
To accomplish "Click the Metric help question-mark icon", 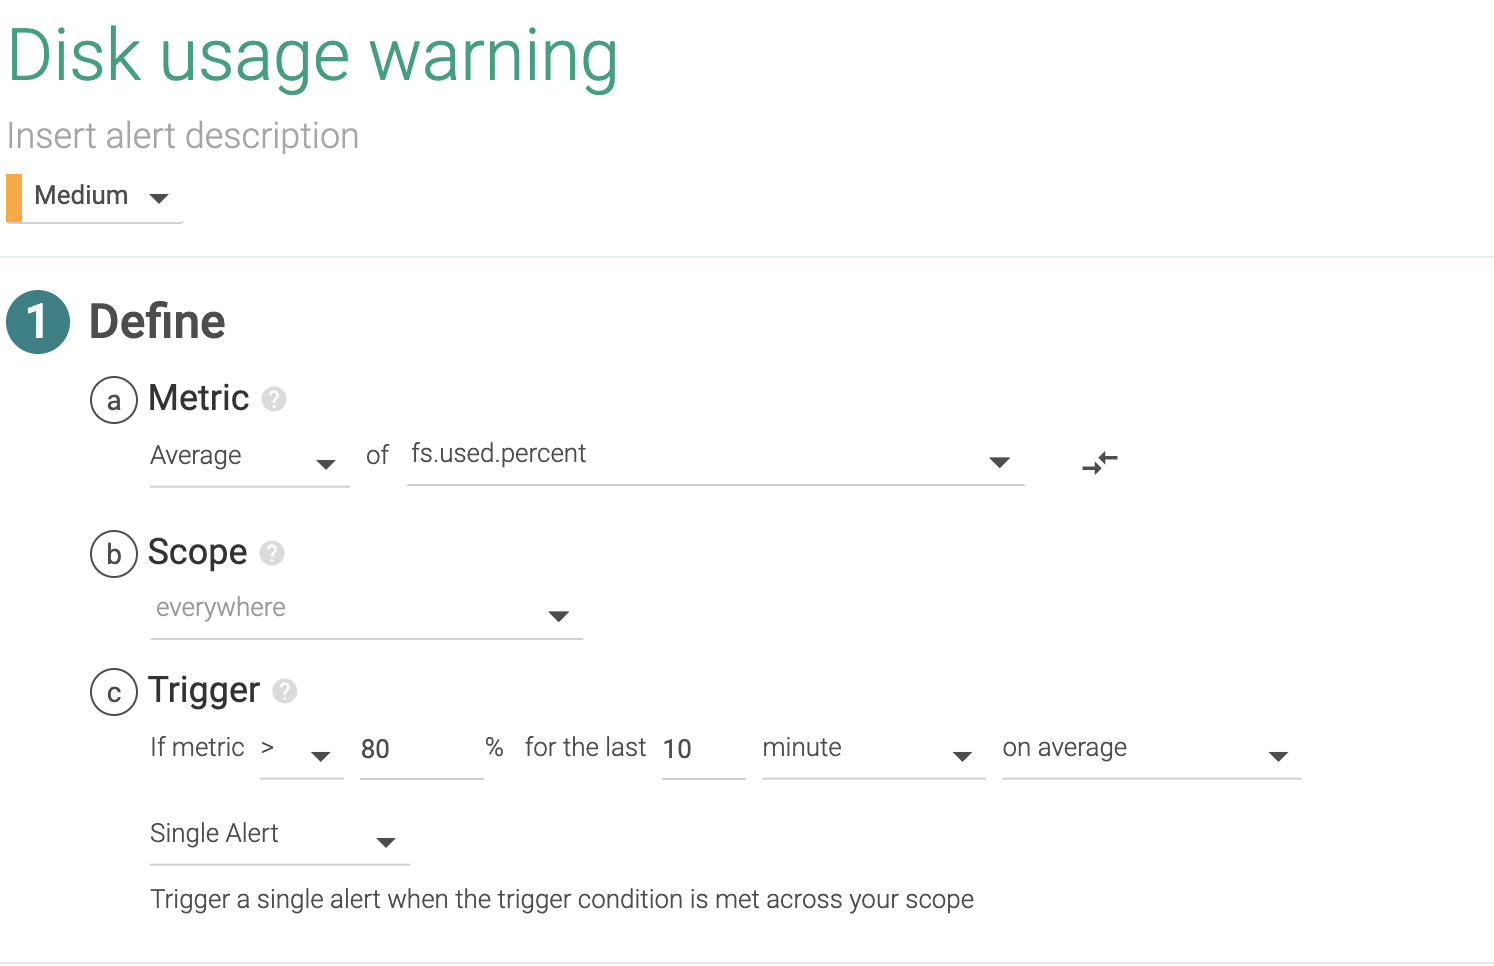I will coord(274,399).
